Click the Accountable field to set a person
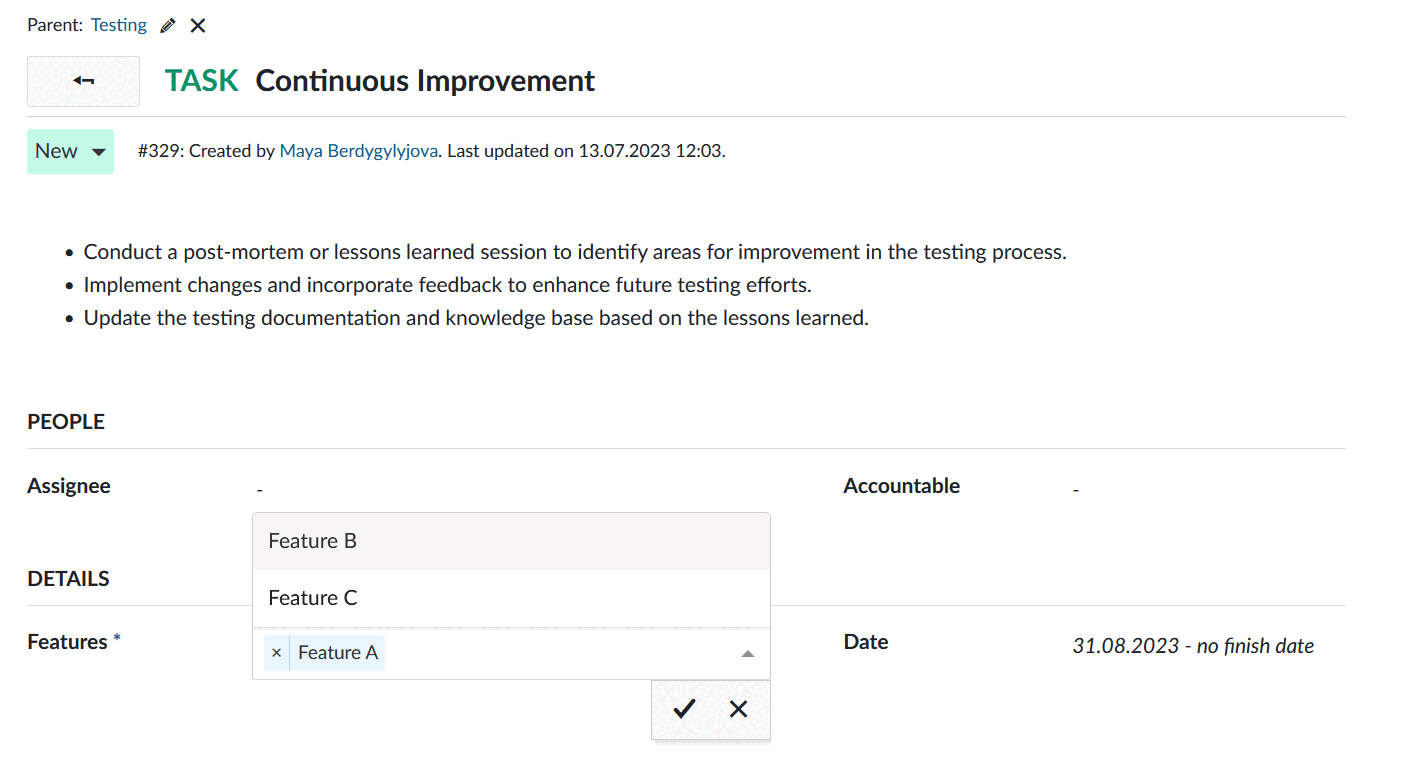1414x763 pixels. coord(1076,487)
